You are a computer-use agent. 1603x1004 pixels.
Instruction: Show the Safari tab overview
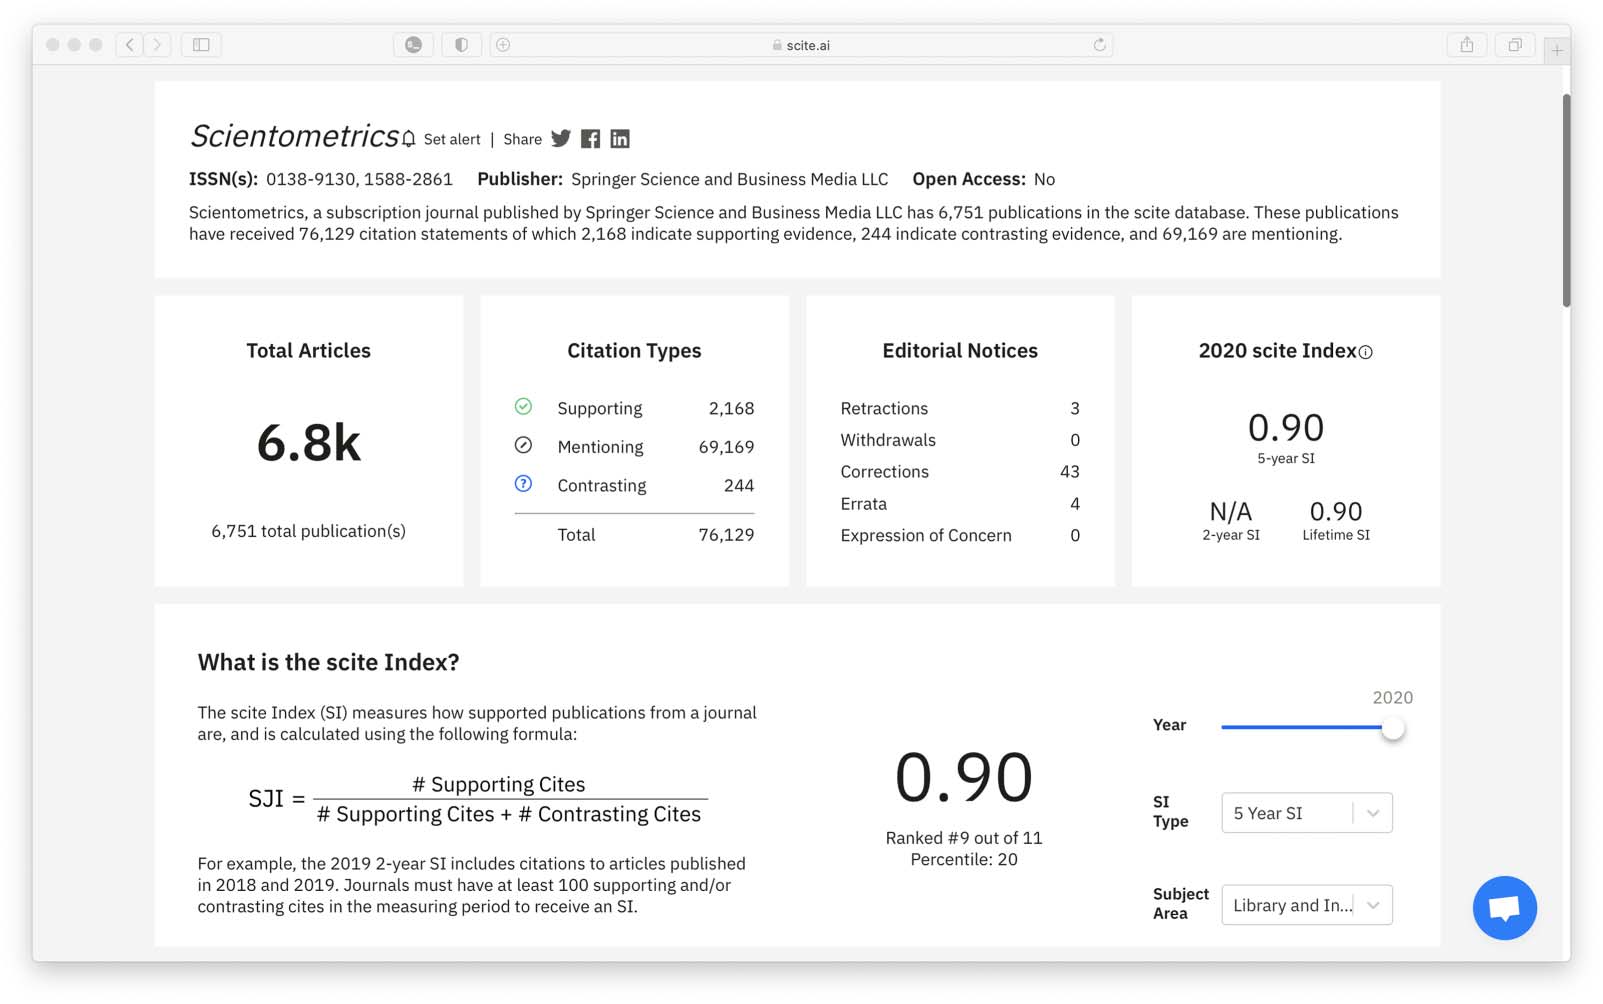point(1515,45)
